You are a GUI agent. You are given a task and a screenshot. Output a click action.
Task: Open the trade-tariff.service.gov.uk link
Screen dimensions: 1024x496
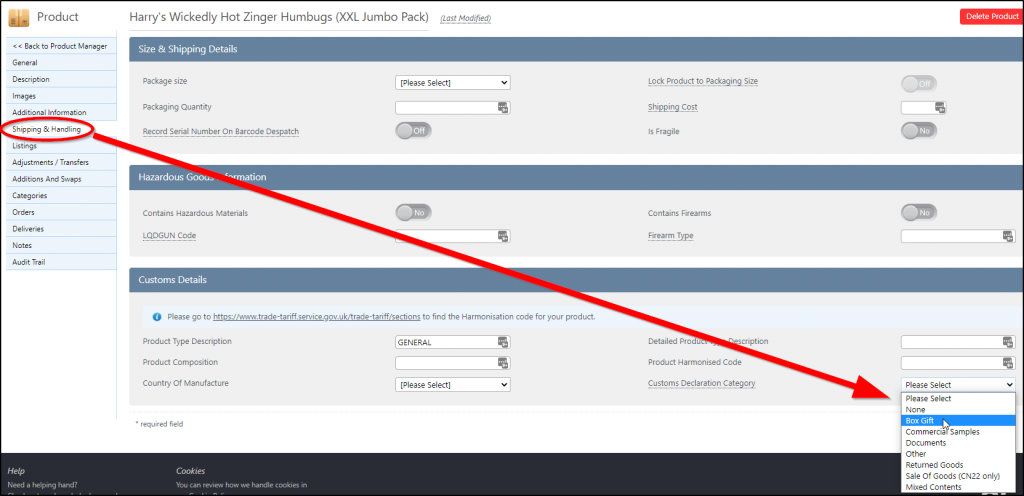316,317
